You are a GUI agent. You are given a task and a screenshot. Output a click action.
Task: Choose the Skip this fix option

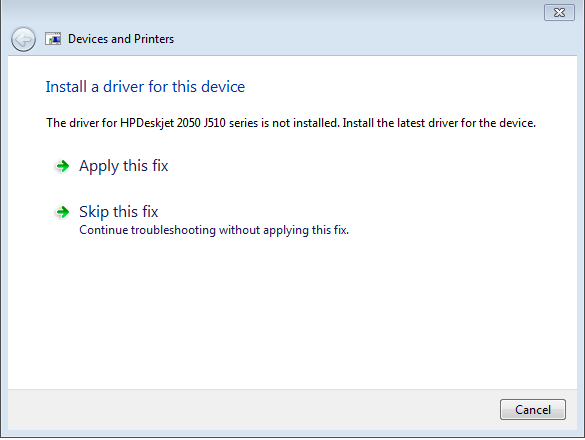[119, 212]
